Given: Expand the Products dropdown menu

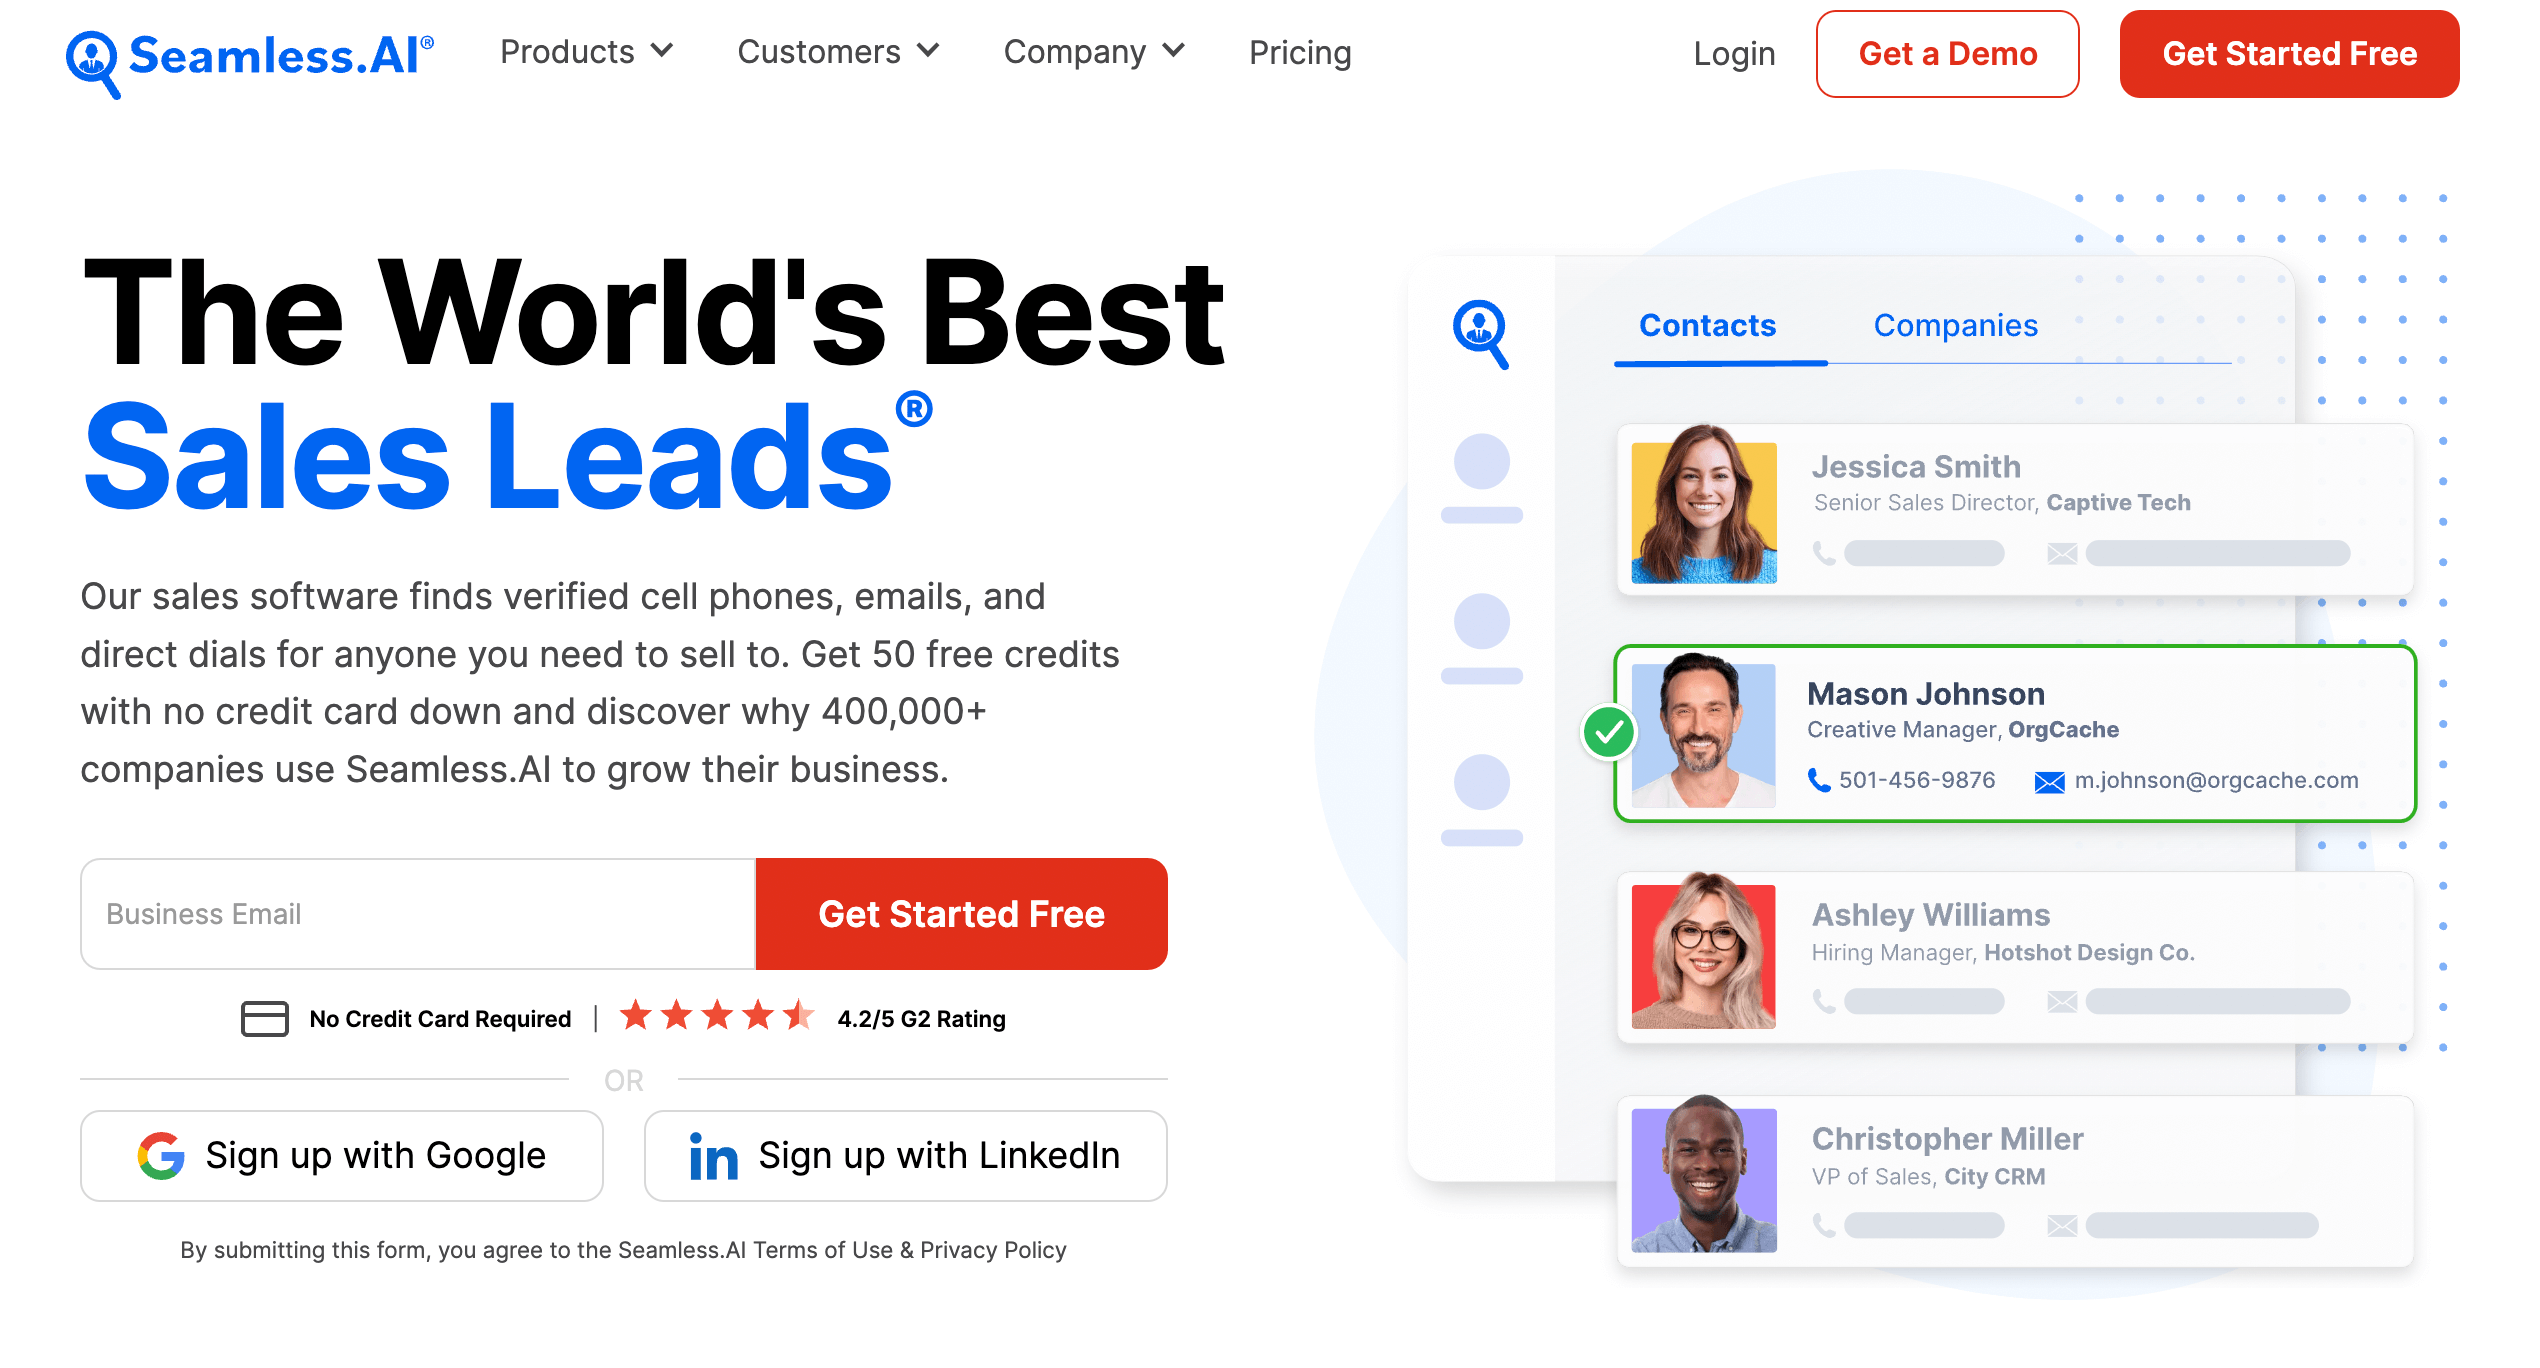Looking at the screenshot, I should click(x=584, y=52).
